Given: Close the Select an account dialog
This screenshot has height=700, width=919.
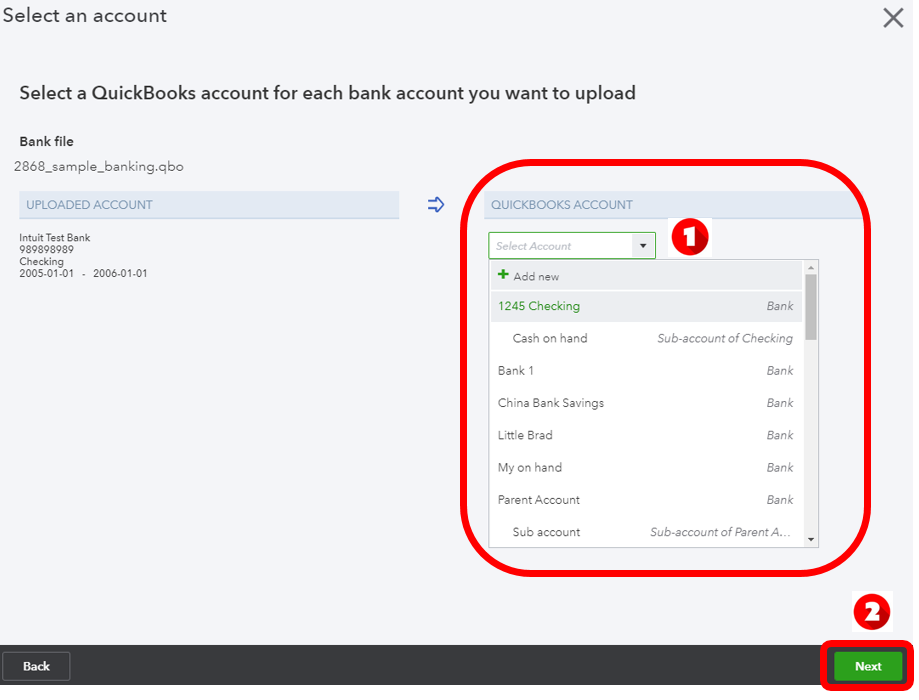Looking at the screenshot, I should tap(893, 17).
